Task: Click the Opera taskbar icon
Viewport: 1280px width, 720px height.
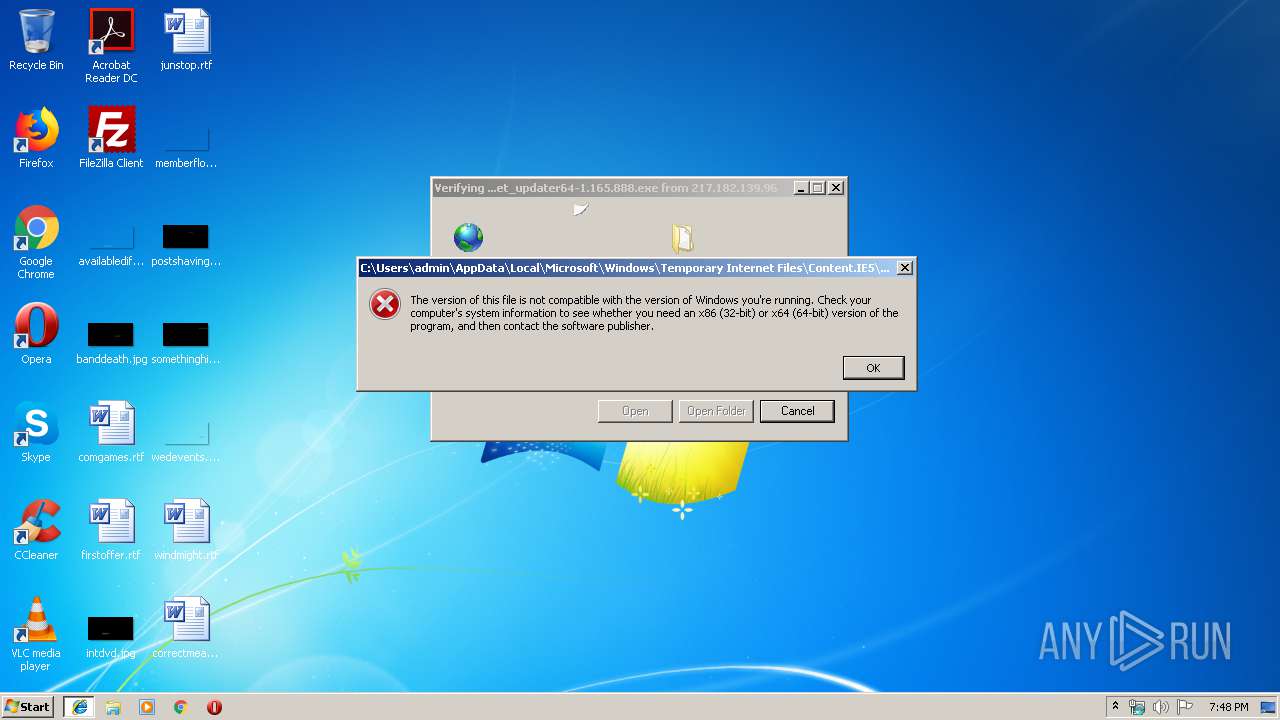Action: pos(214,707)
